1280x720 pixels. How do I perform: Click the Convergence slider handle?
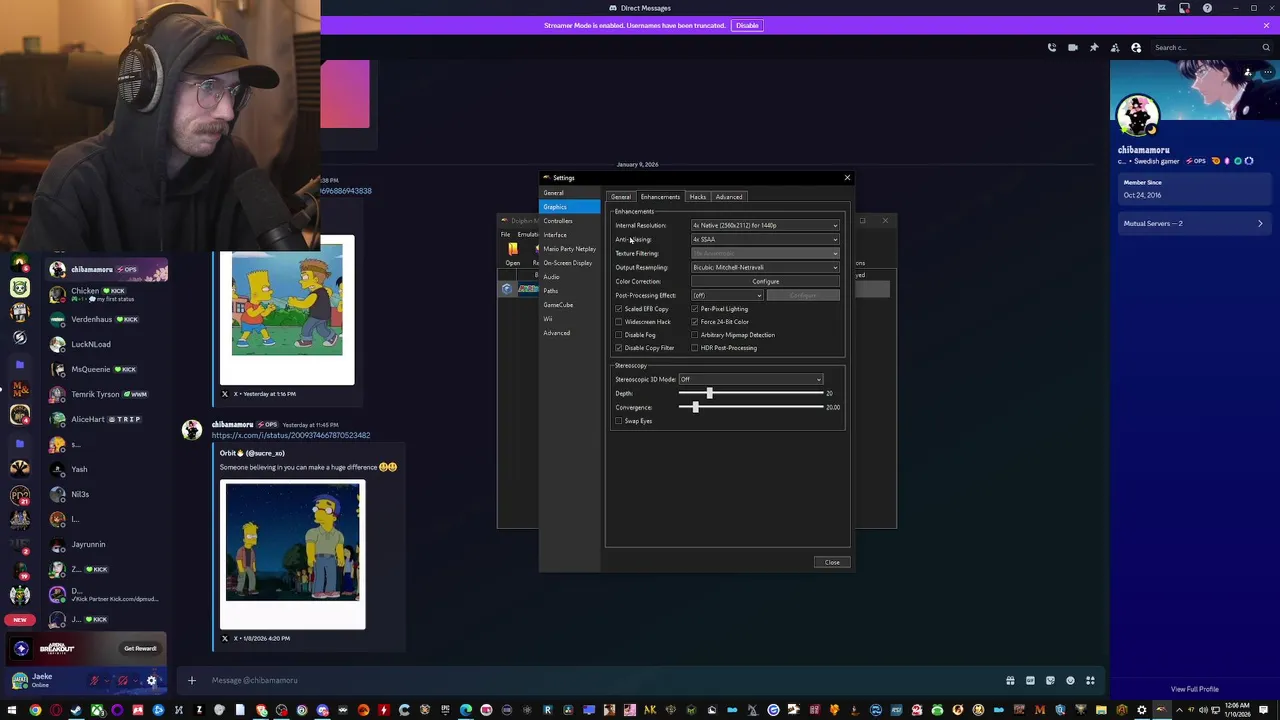coord(695,407)
